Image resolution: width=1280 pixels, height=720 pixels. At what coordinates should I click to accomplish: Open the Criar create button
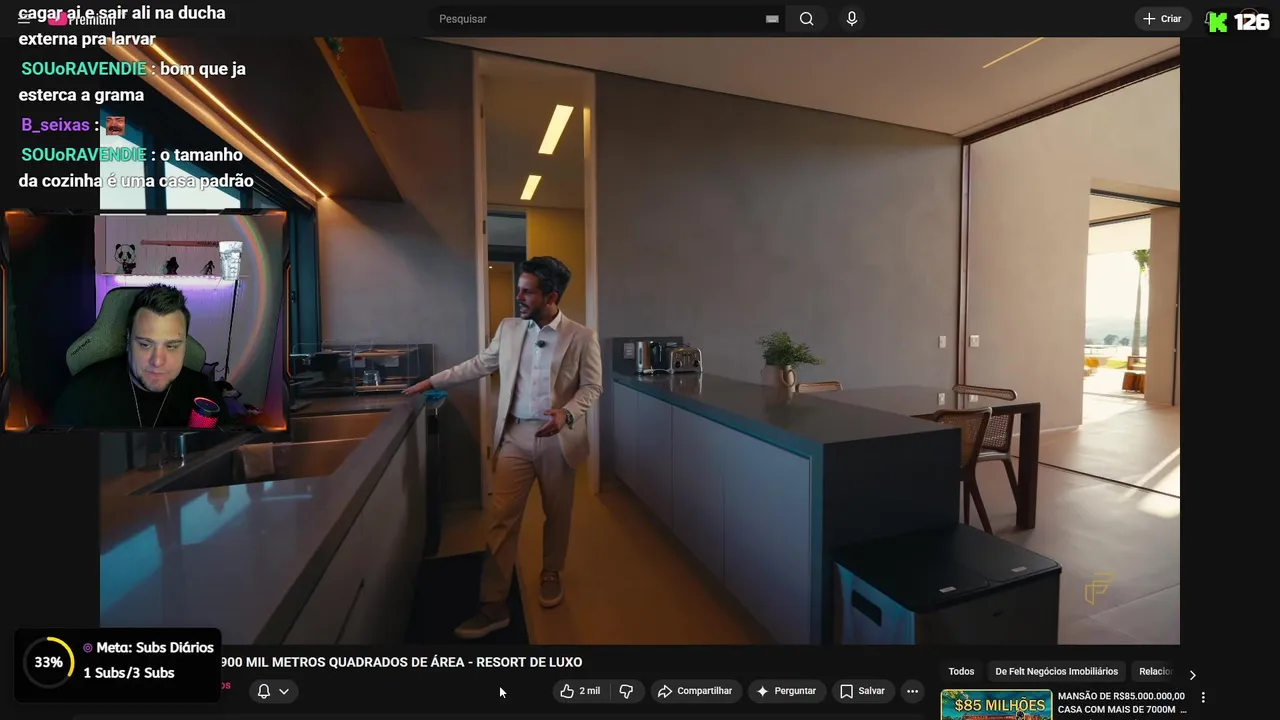point(1162,19)
